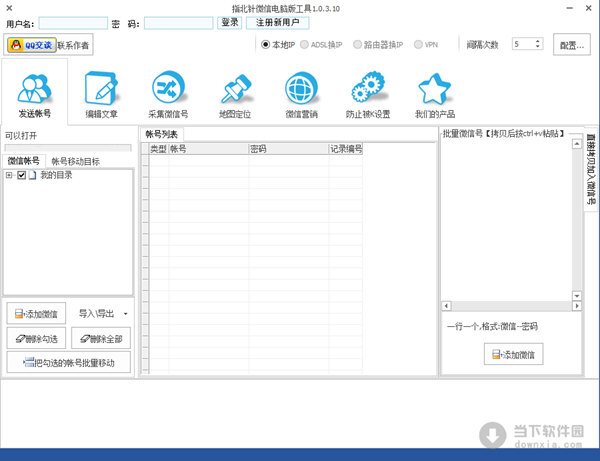Click the 登录 button
The image size is (600, 461).
230,23
